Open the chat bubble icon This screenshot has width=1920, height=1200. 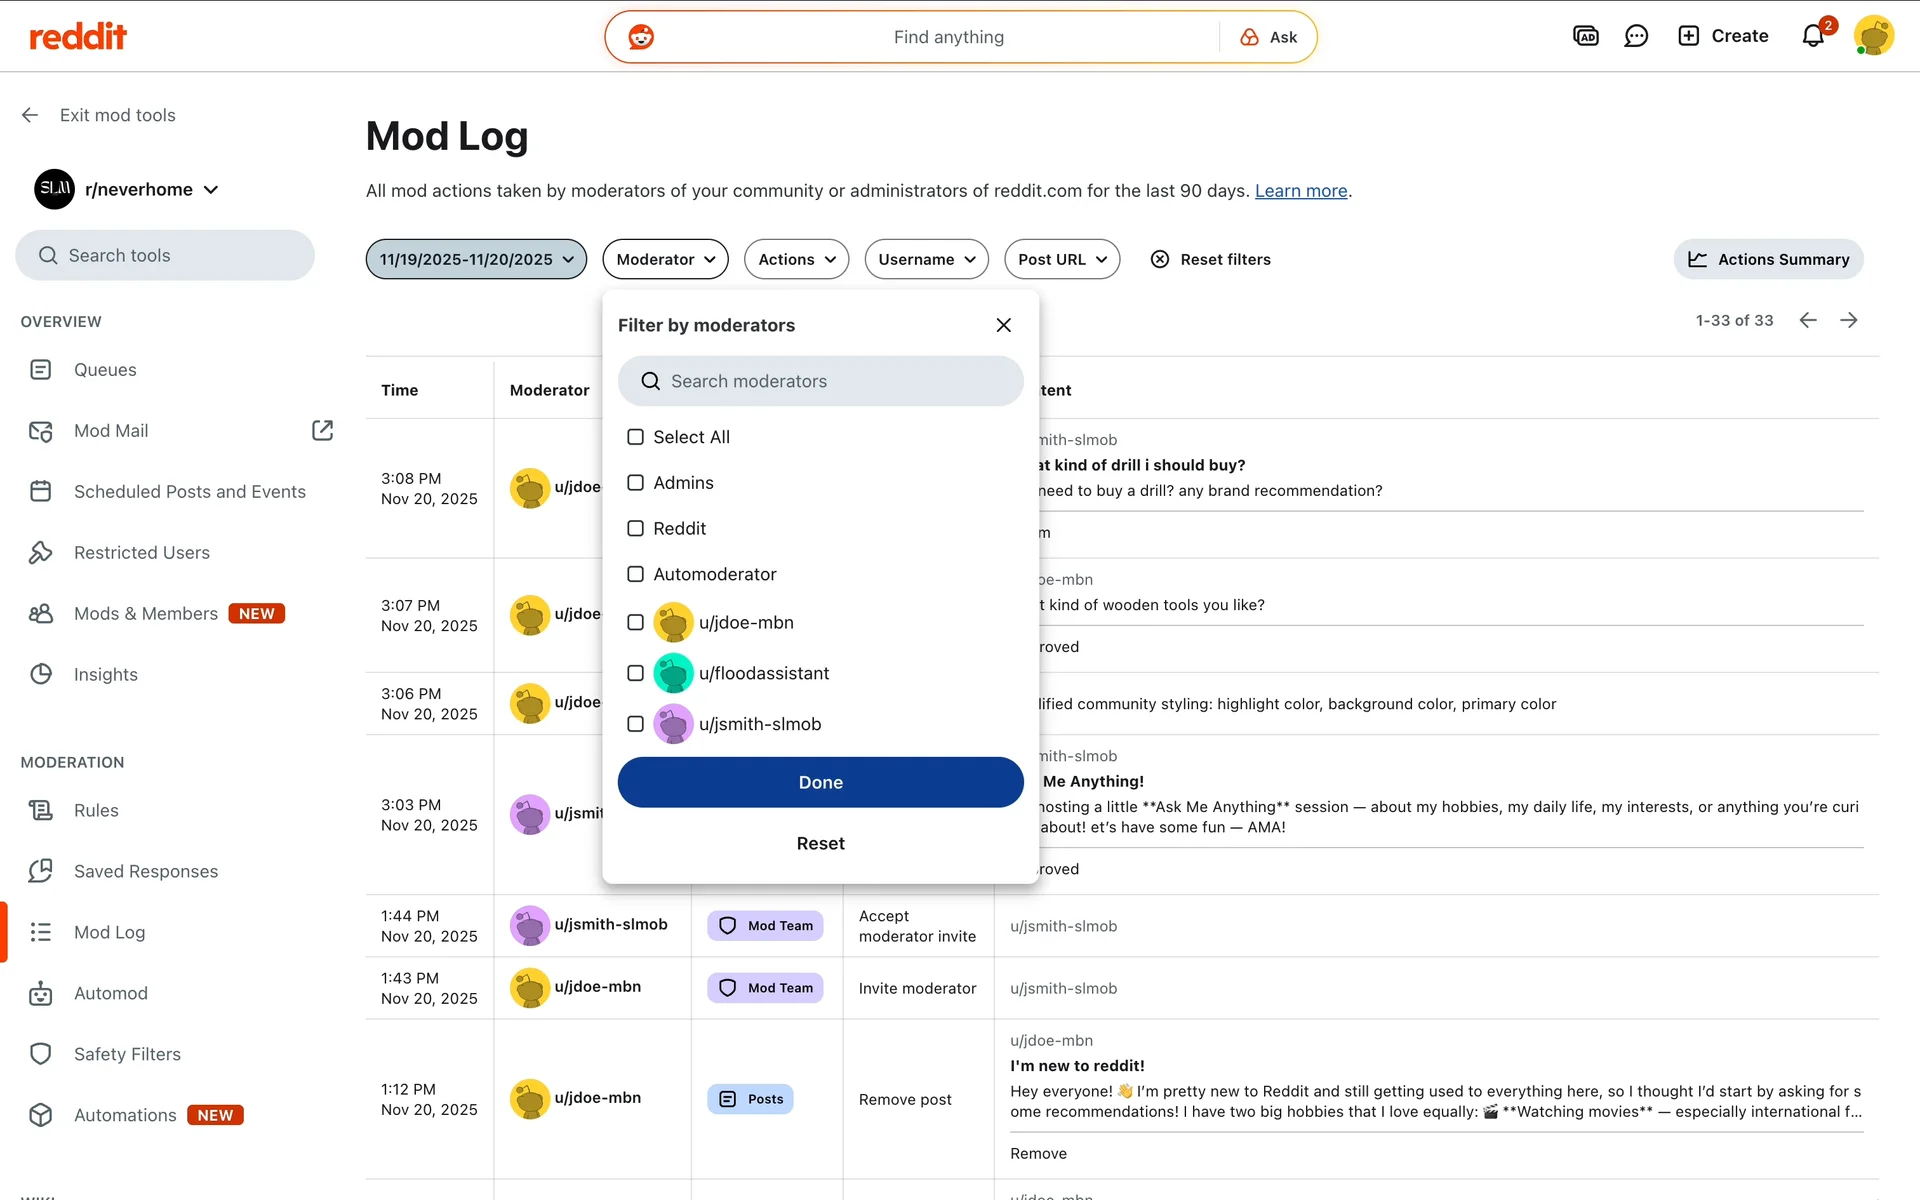[x=1636, y=36]
